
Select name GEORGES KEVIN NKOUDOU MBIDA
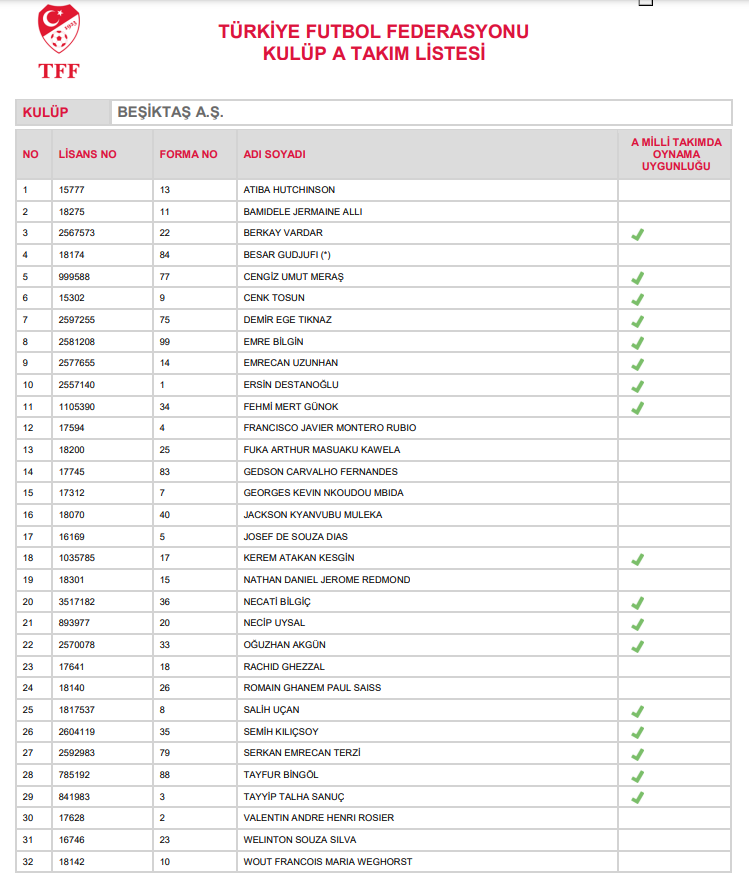323,493
